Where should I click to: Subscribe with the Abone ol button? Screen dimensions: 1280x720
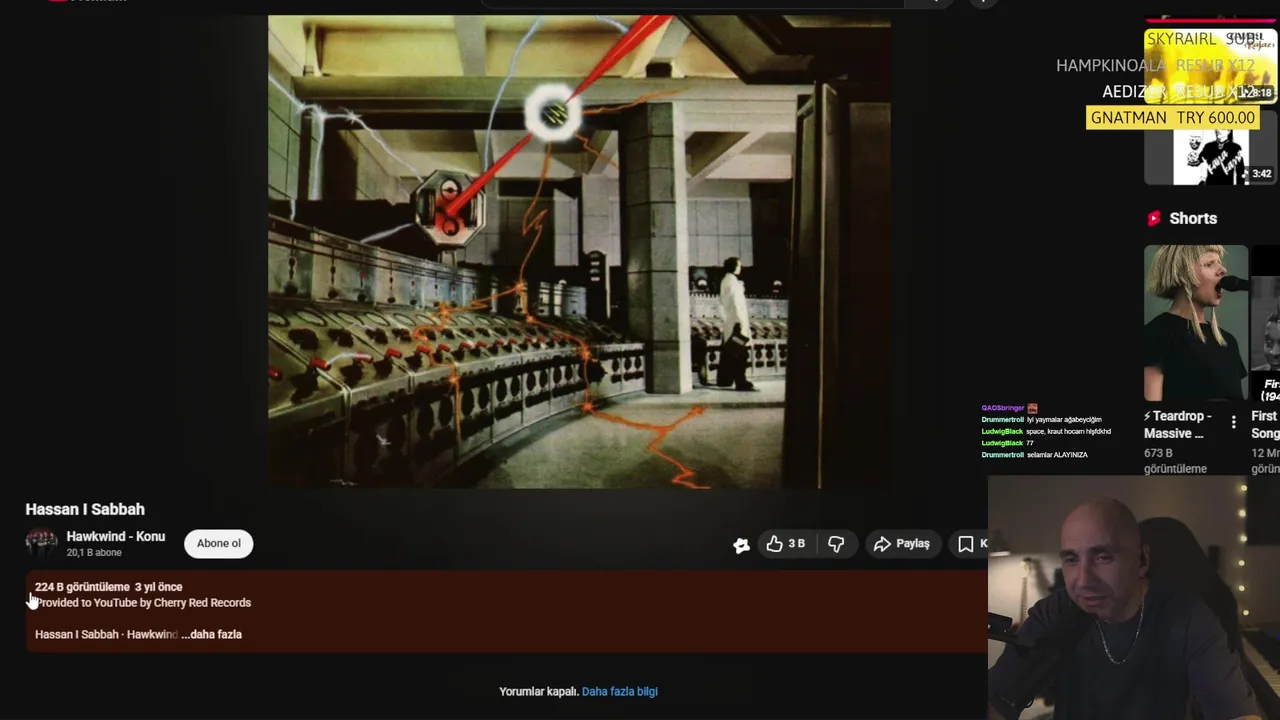pyautogui.click(x=219, y=544)
